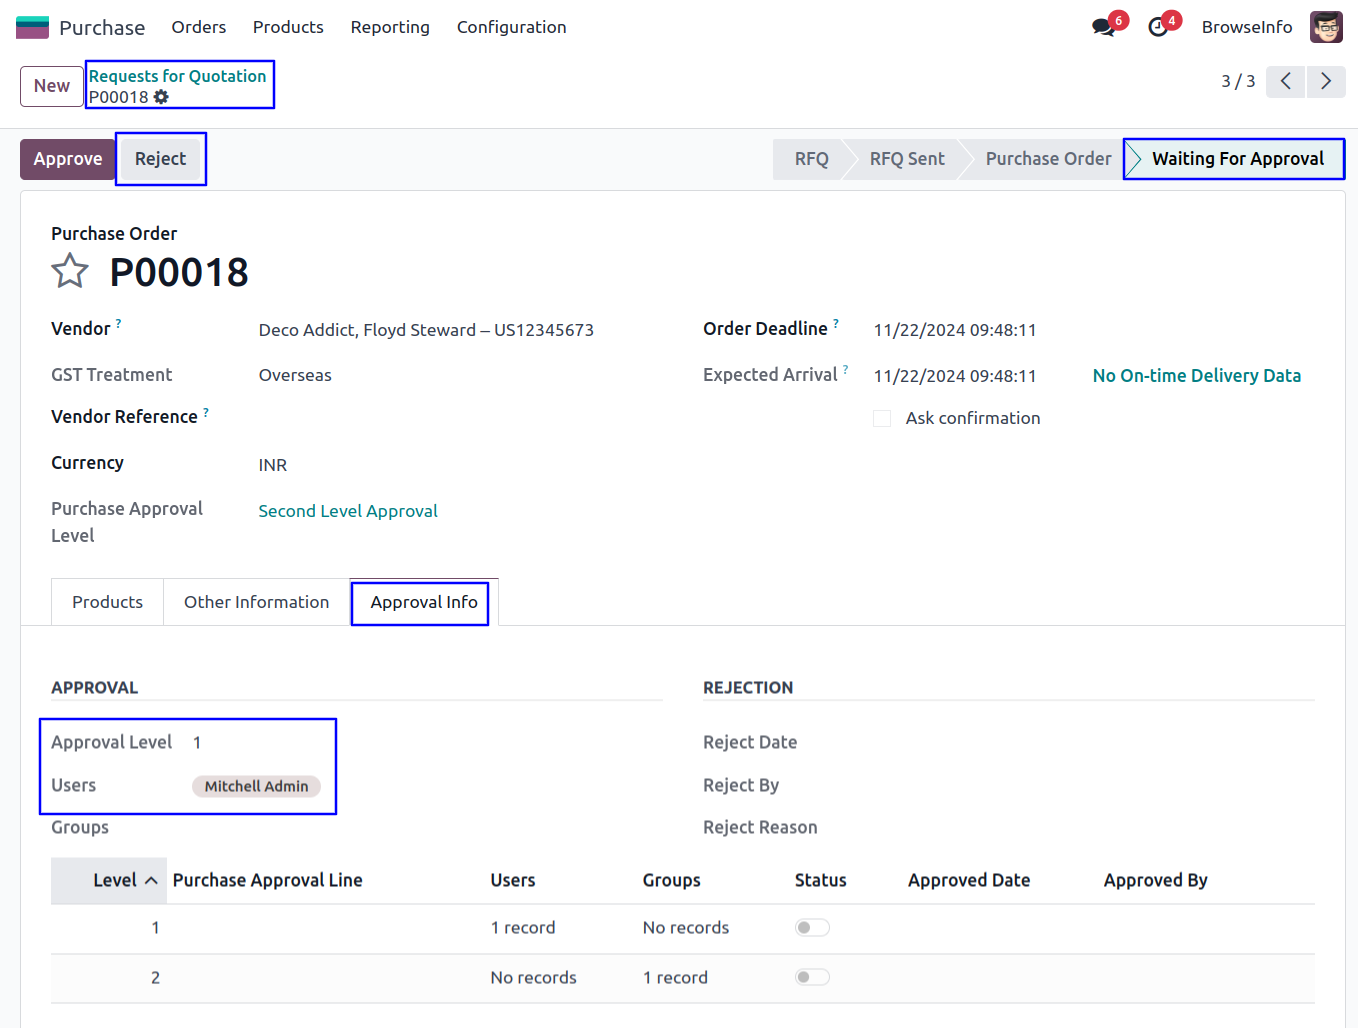Expand the Reporting menu
This screenshot has width=1358, height=1028.
[x=390, y=27]
